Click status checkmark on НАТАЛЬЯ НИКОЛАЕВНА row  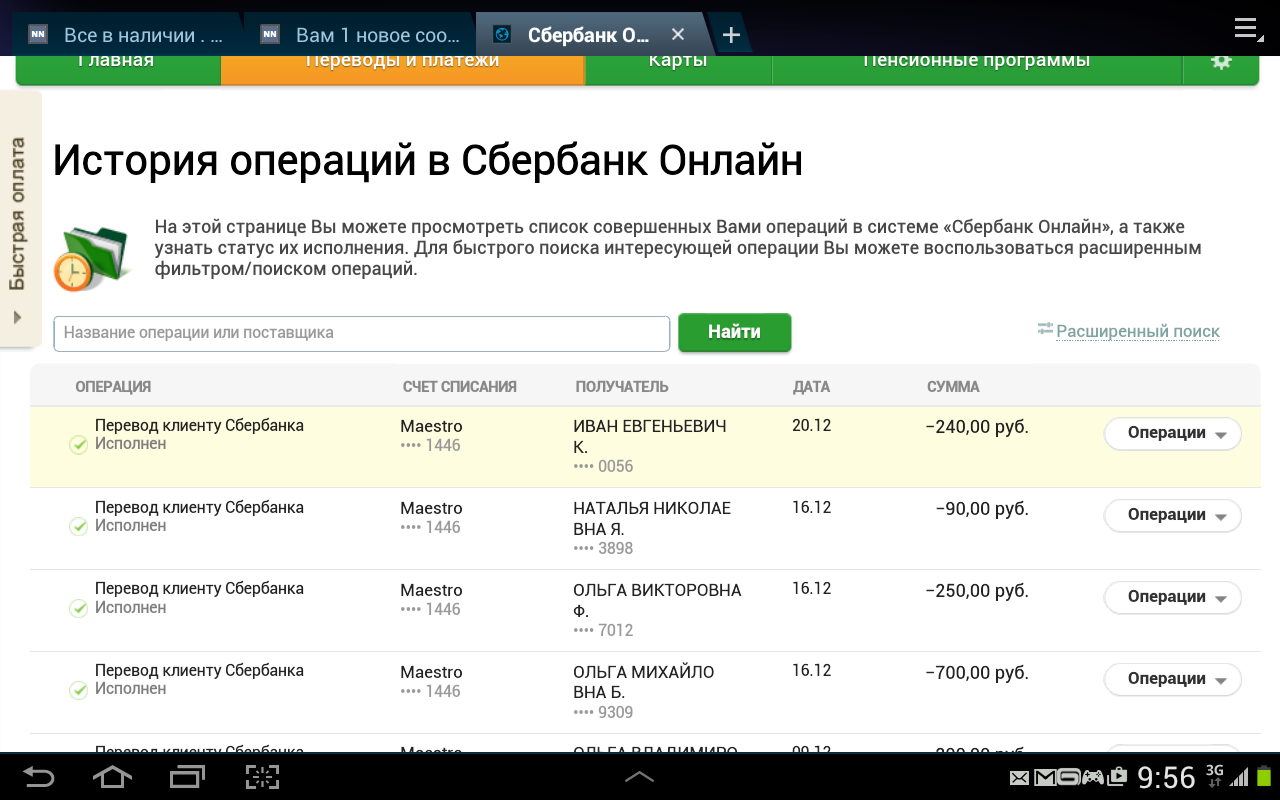(x=79, y=527)
